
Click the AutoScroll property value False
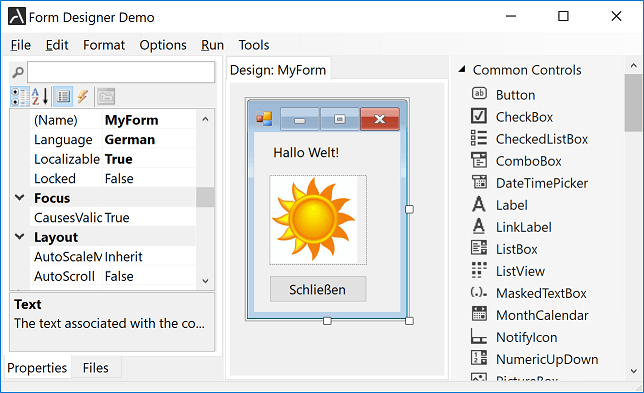pos(119,276)
